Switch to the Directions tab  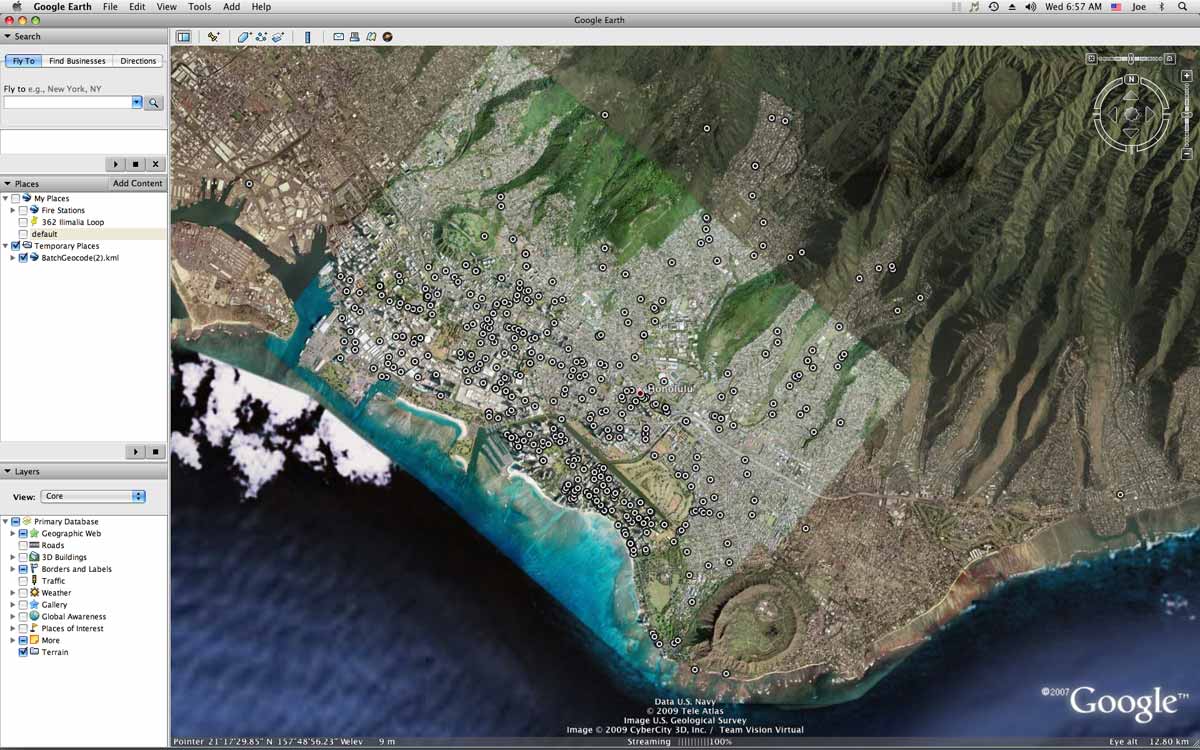point(138,61)
